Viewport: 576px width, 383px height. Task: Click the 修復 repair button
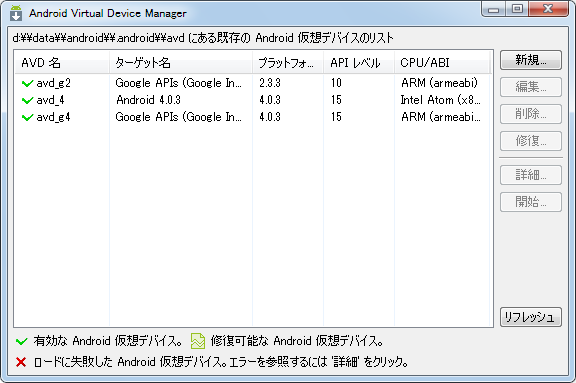(x=530, y=141)
